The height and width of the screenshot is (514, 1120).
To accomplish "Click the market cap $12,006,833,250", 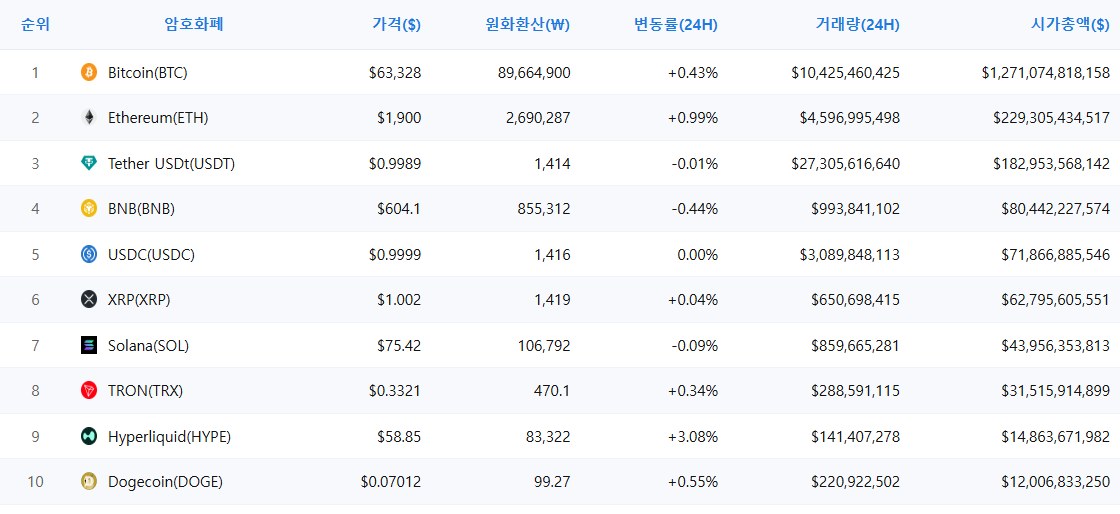I will tap(1056, 483).
